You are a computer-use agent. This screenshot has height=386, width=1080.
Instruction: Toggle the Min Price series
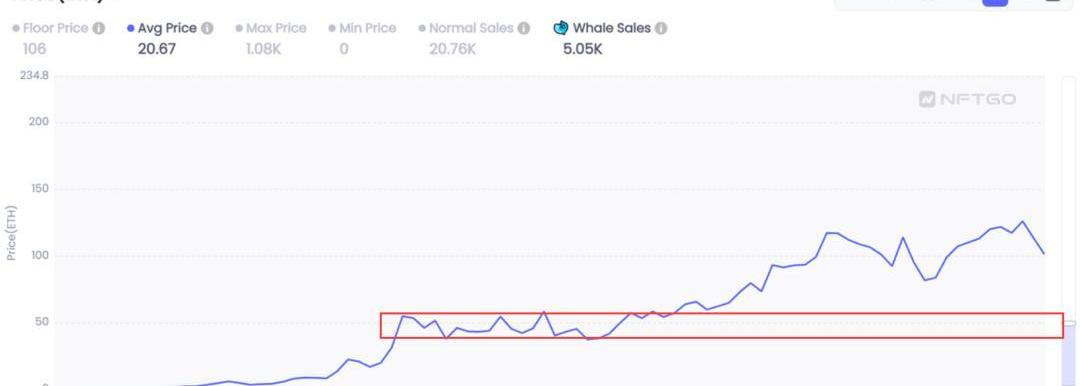tap(362, 28)
